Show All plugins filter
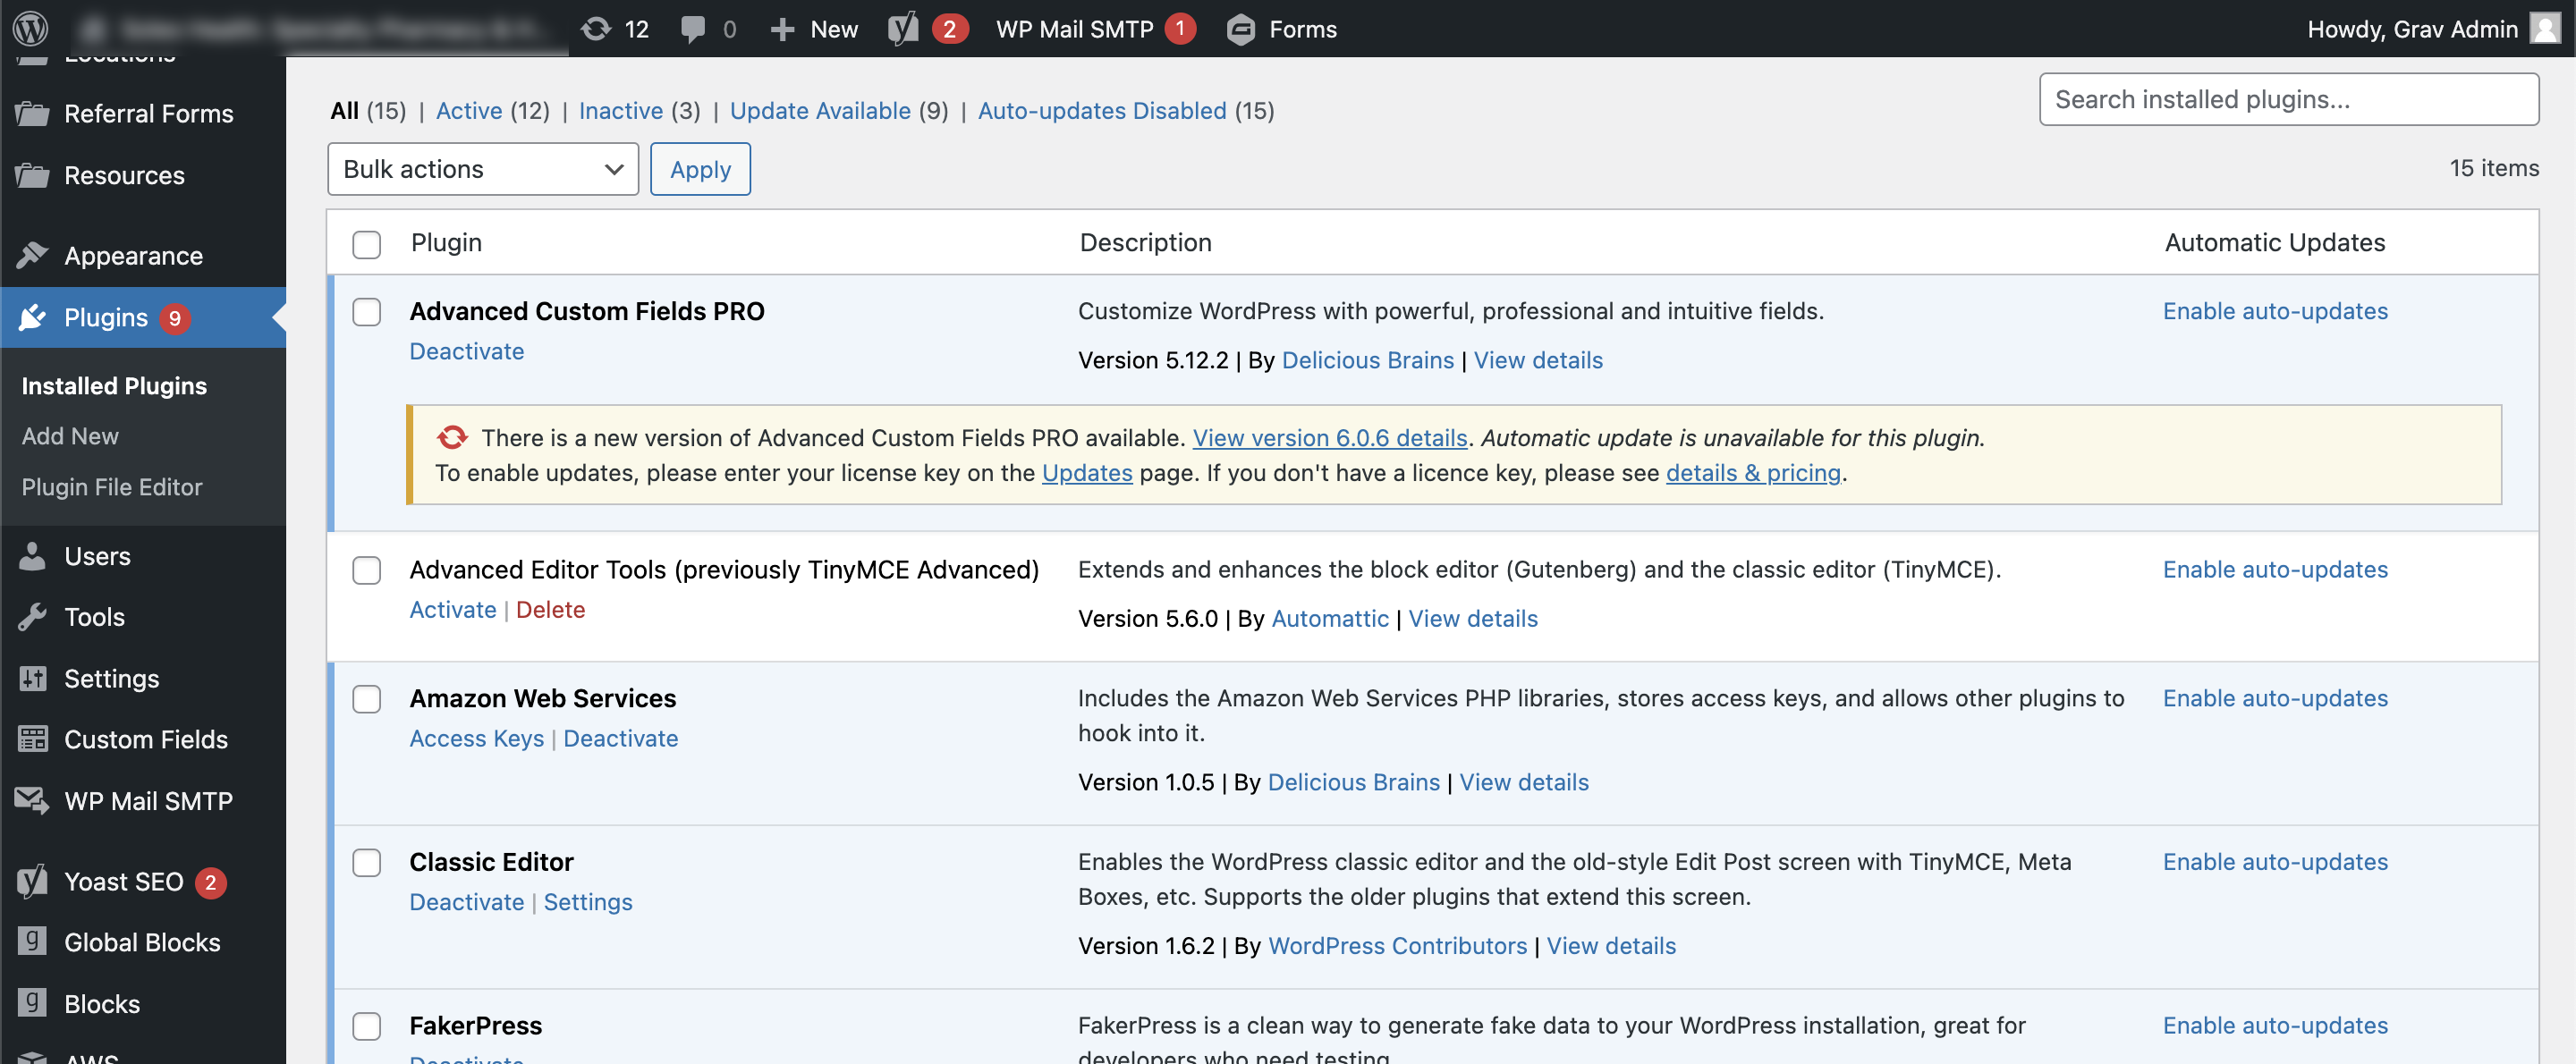 pos(345,111)
